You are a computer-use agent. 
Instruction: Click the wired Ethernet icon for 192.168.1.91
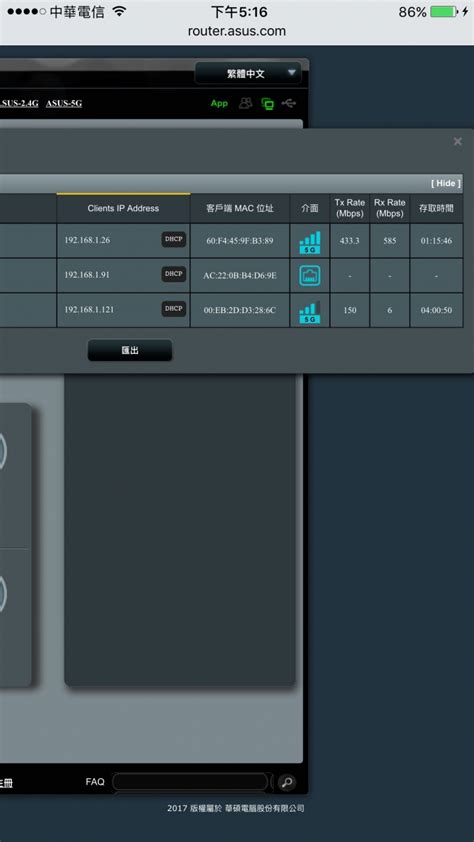pos(310,275)
